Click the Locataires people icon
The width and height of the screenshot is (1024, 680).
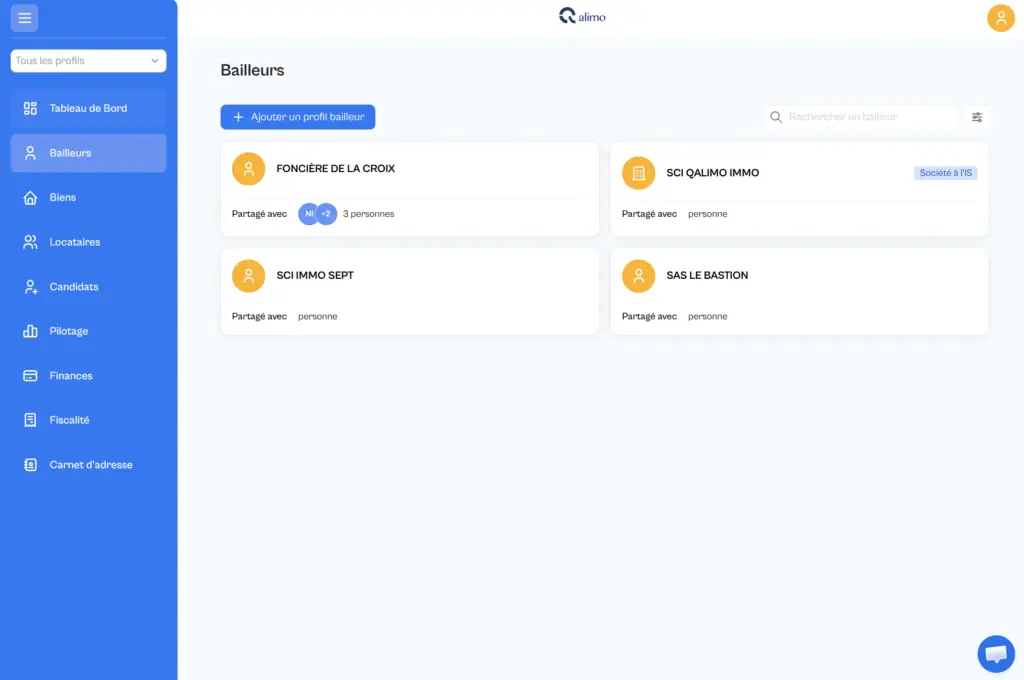30,242
